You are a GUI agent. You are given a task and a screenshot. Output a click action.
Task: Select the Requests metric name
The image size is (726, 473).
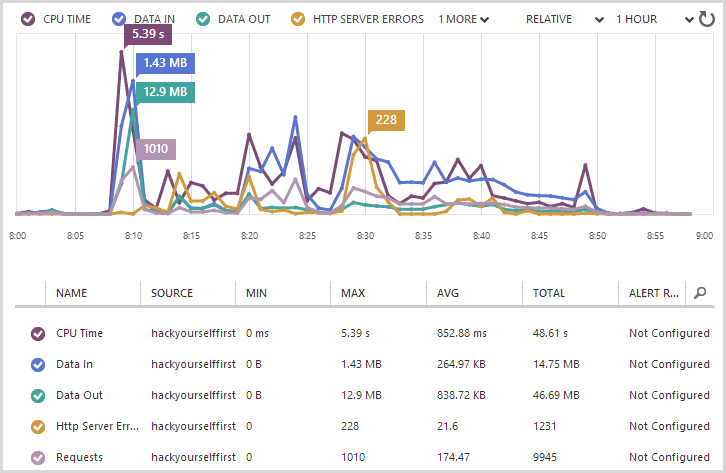coord(79,457)
